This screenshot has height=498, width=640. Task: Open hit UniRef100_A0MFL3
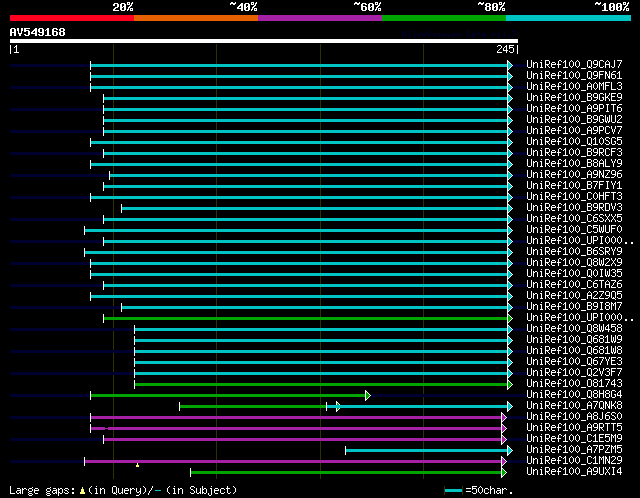(x=574, y=86)
